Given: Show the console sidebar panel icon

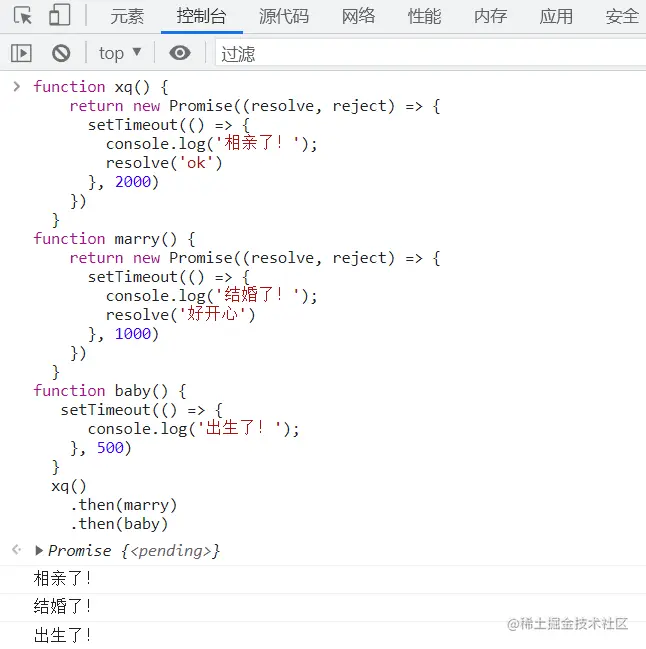Looking at the screenshot, I should coord(21,53).
